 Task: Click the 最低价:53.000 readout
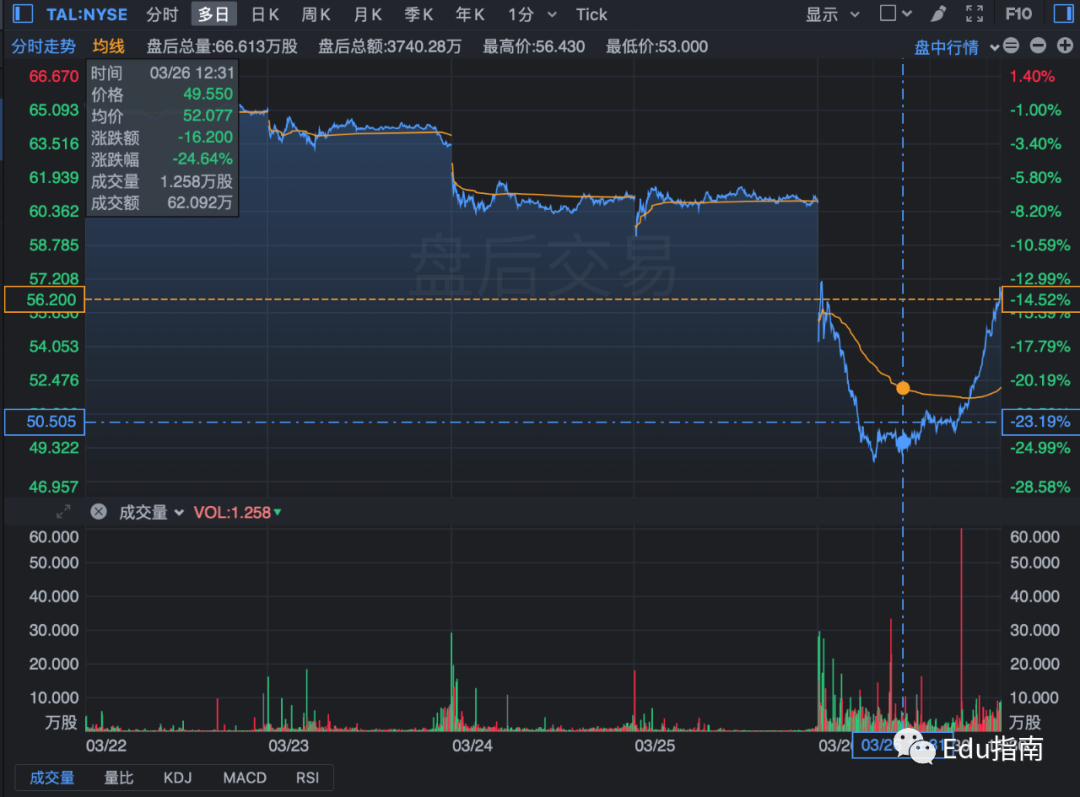[656, 46]
